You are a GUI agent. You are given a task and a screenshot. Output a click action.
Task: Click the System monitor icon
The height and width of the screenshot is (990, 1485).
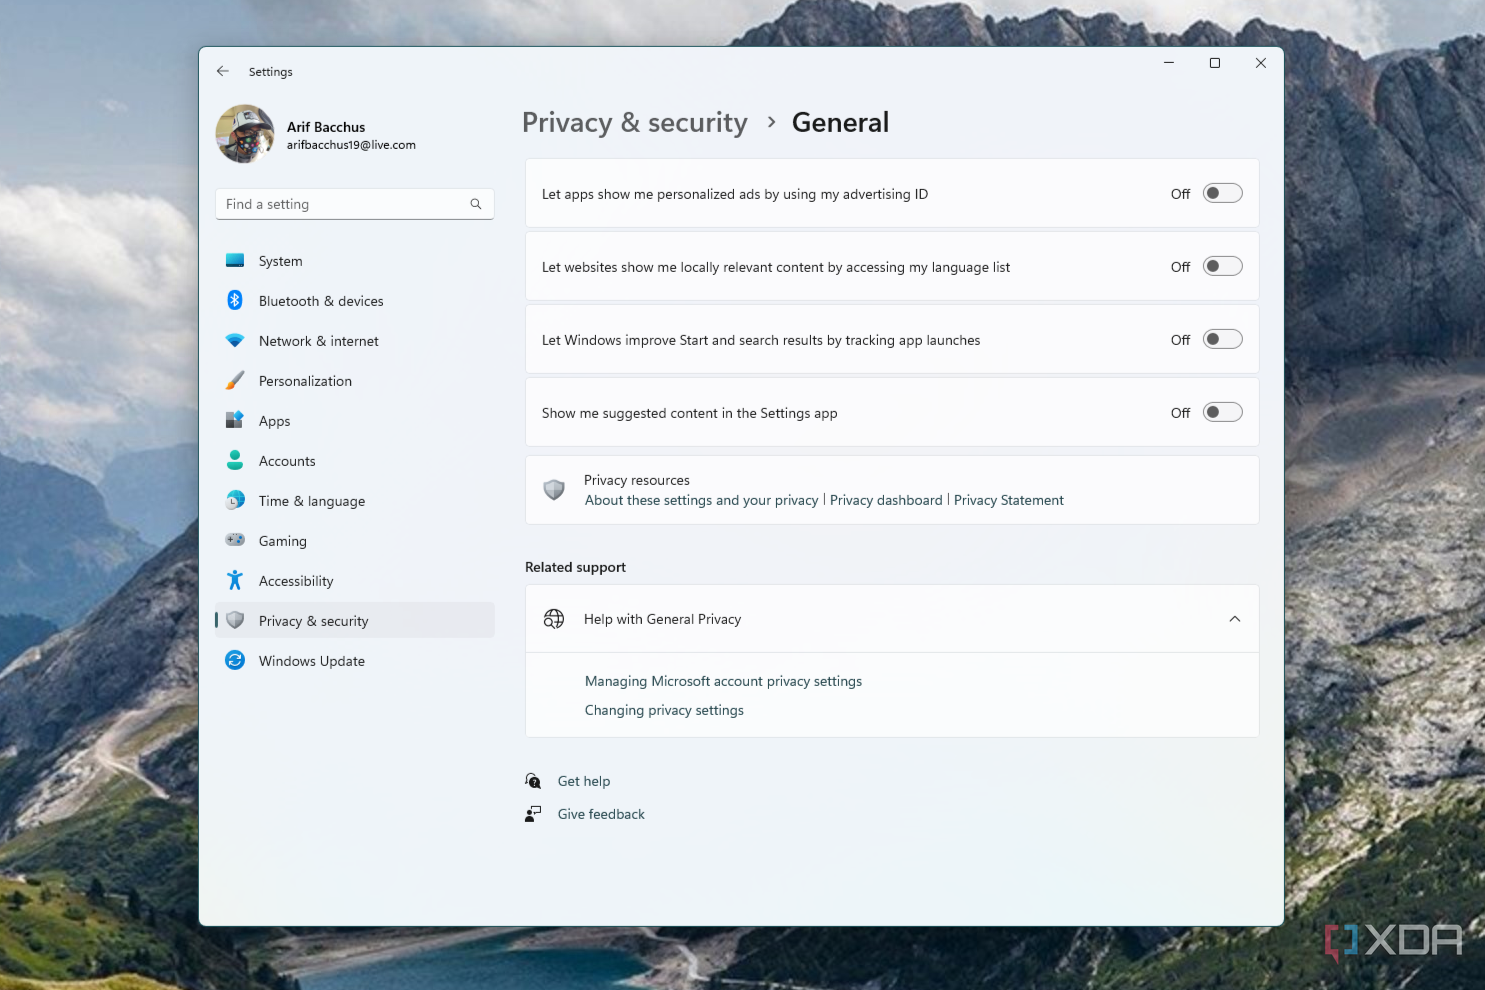point(235,260)
